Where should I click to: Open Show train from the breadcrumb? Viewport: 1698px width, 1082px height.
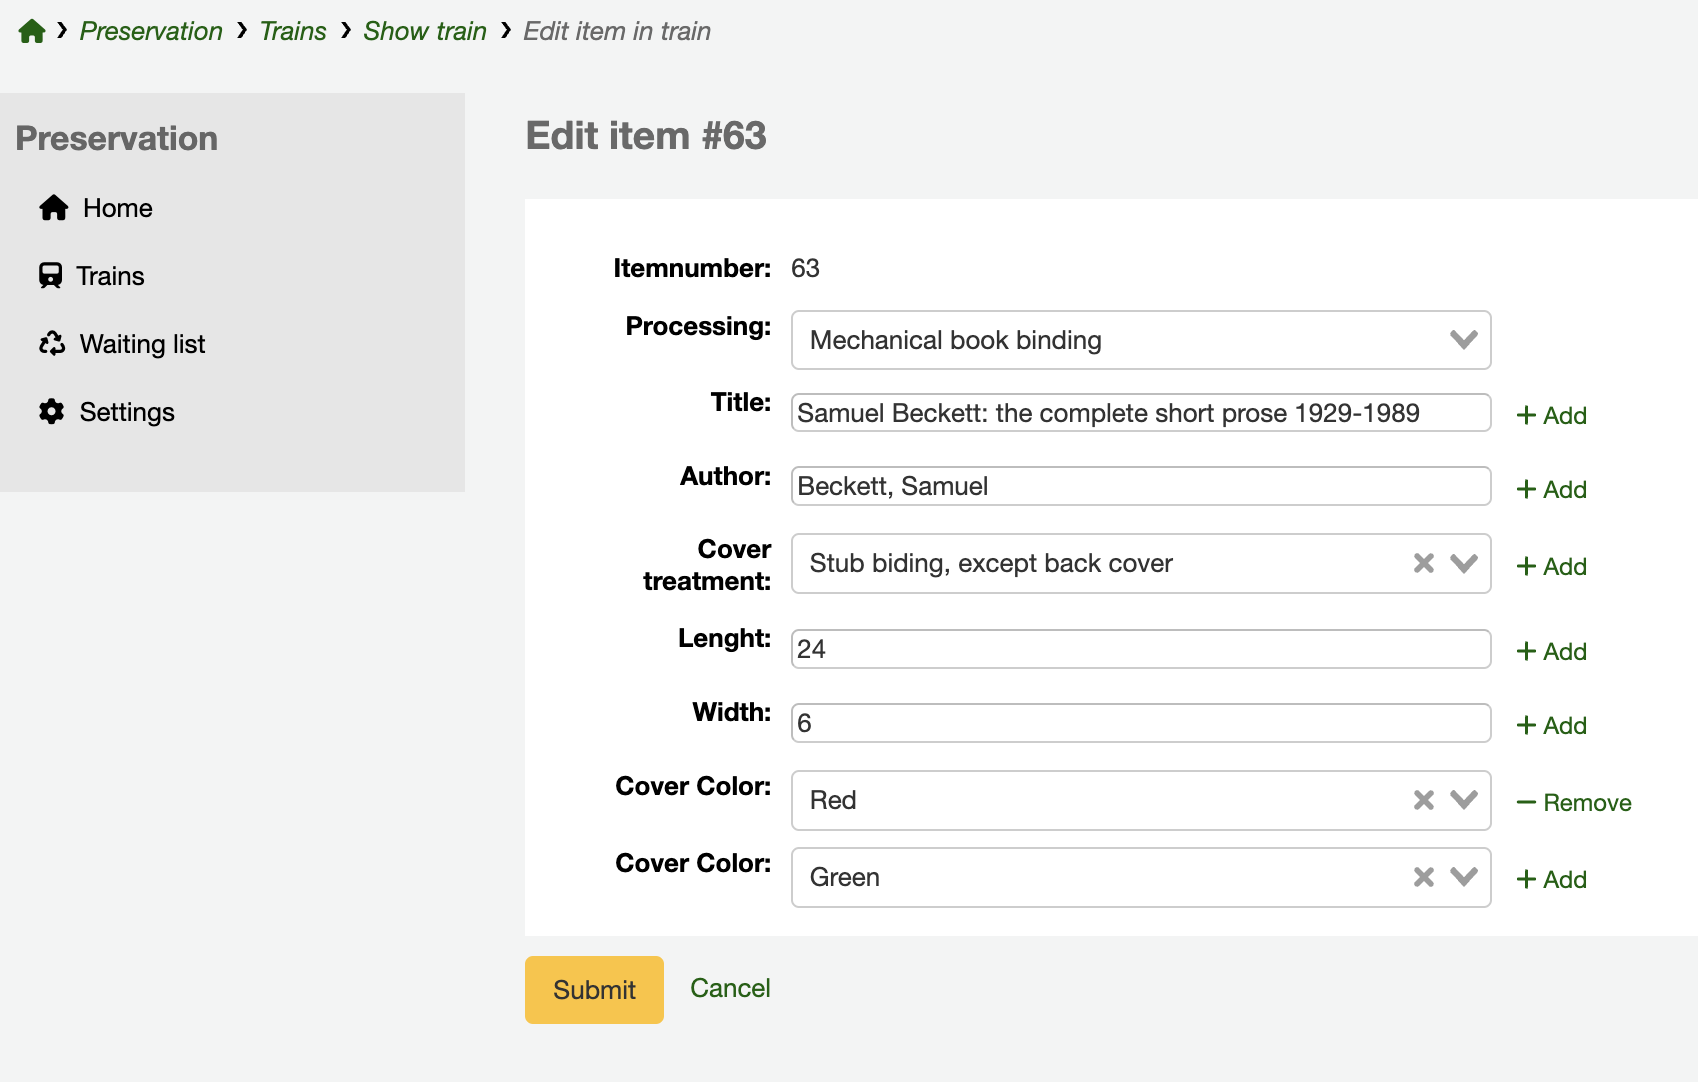(424, 31)
